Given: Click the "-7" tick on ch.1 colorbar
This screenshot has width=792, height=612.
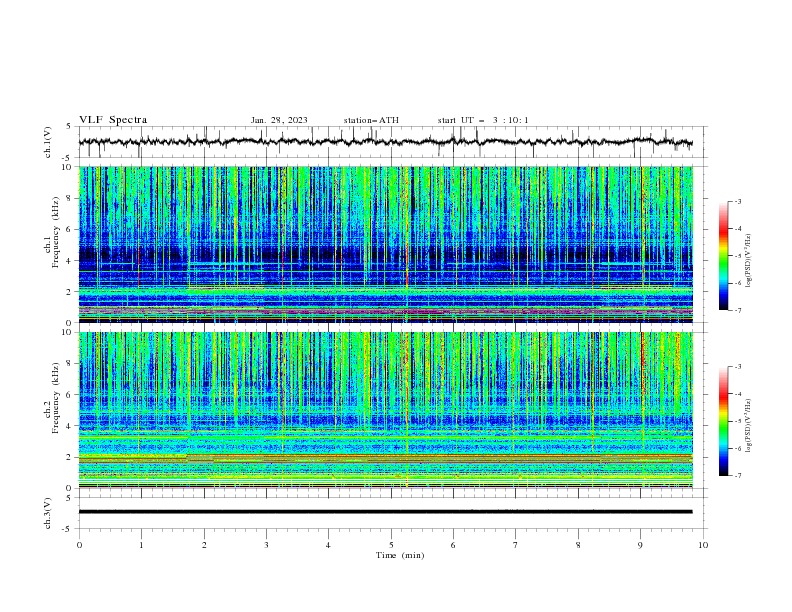Looking at the screenshot, I should click(x=737, y=310).
